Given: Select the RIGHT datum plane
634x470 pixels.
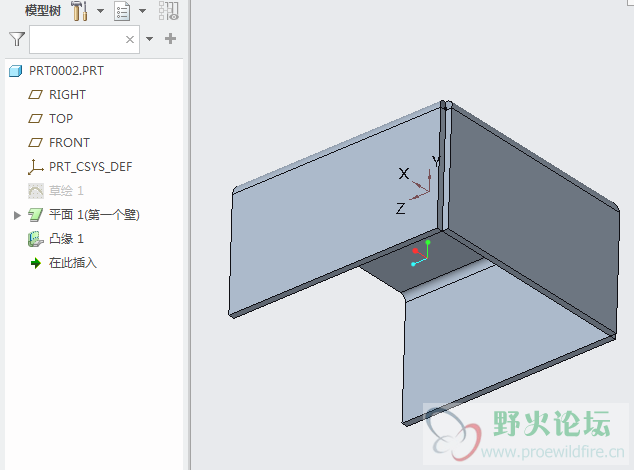Looking at the screenshot, I should (67, 95).
